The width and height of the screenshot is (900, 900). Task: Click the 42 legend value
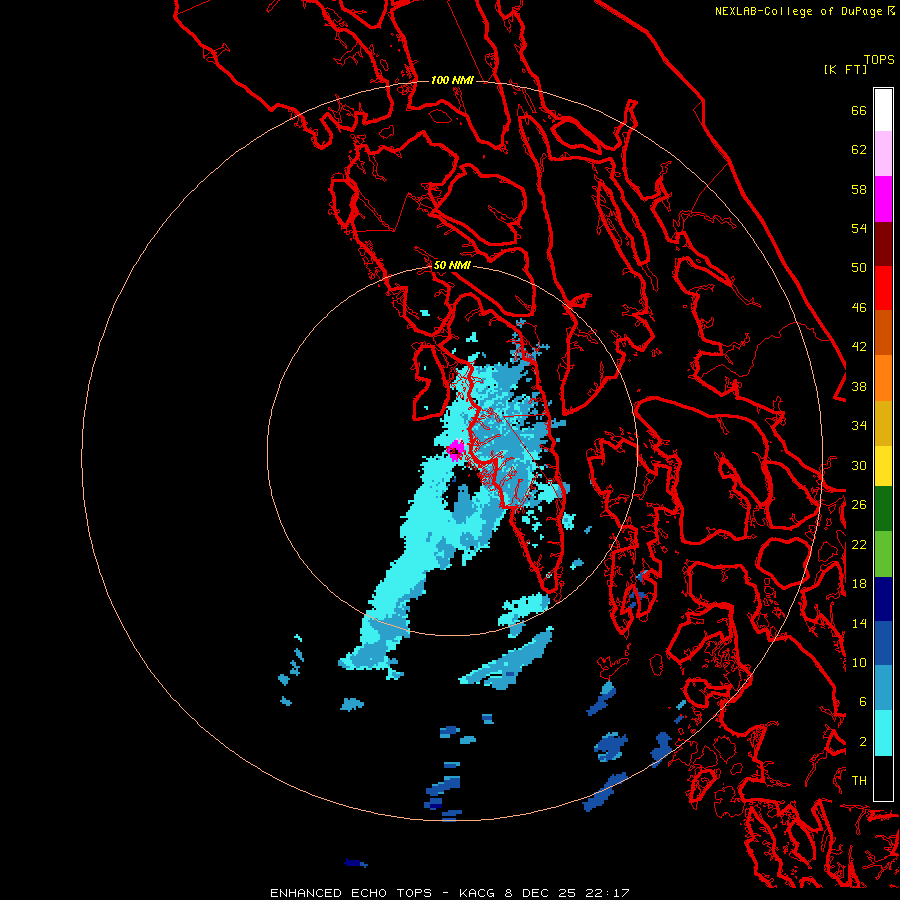pyautogui.click(x=859, y=347)
